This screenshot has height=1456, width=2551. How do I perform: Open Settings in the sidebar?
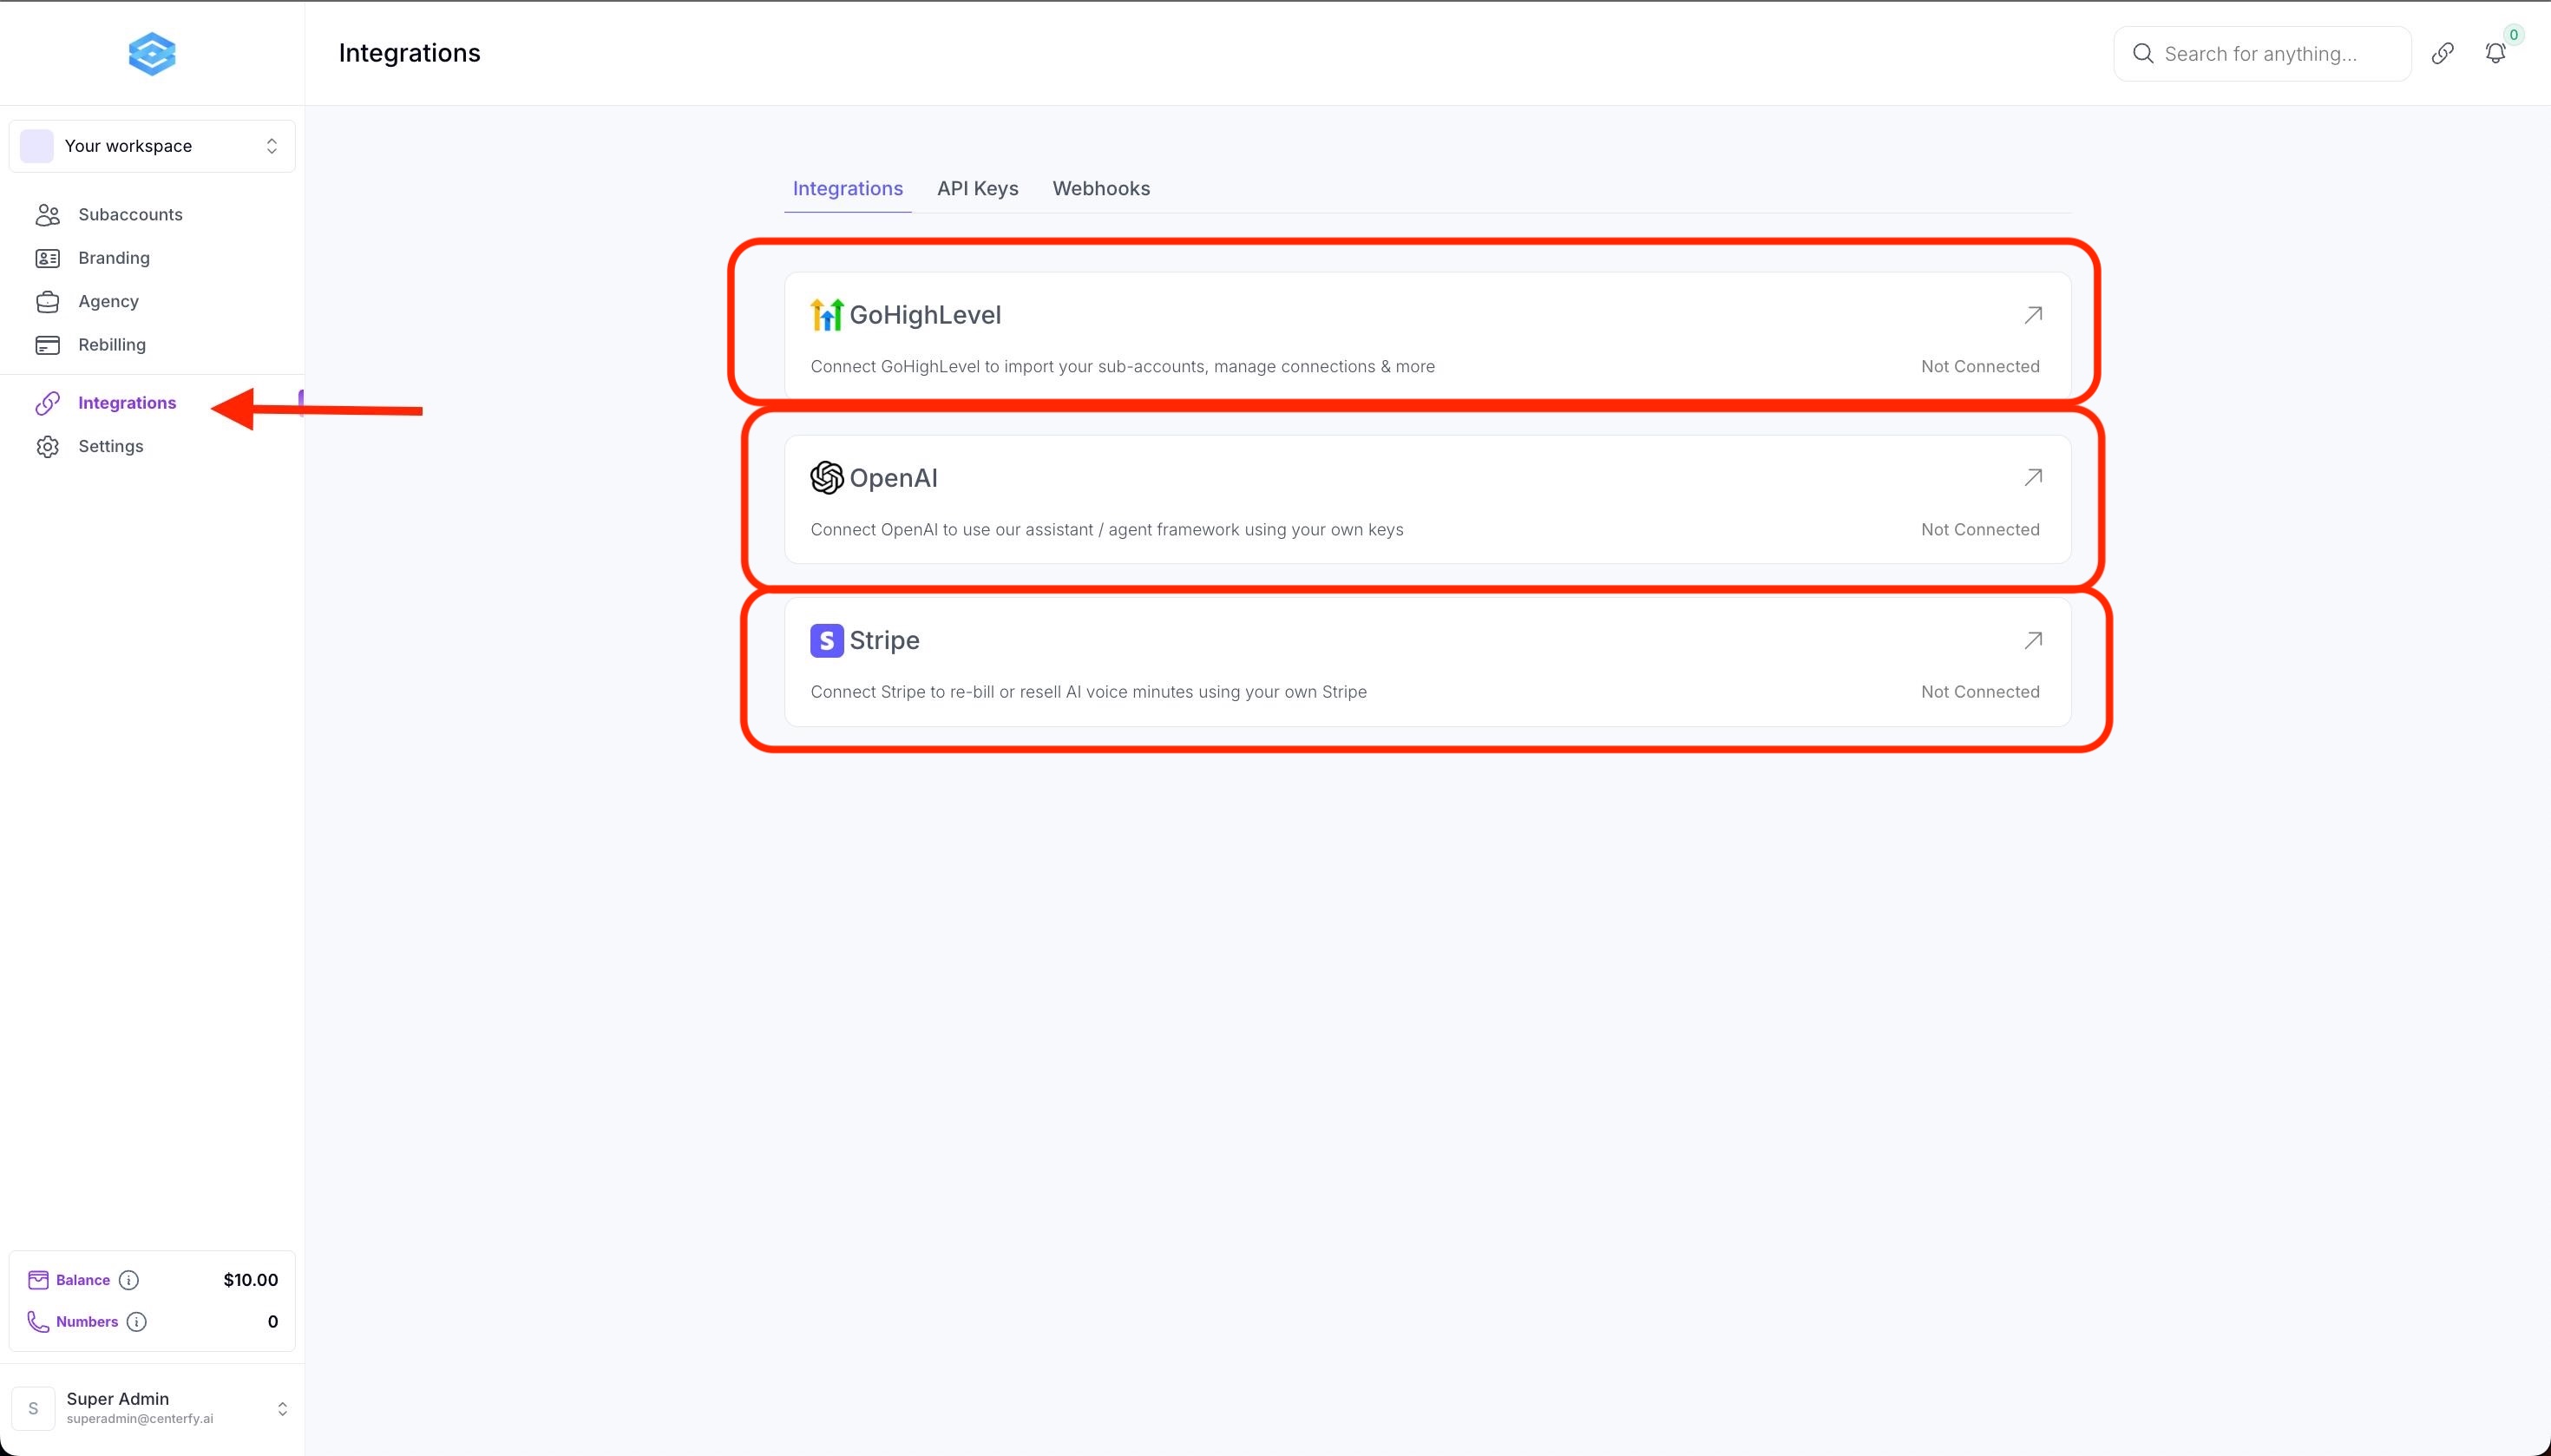coord(110,446)
